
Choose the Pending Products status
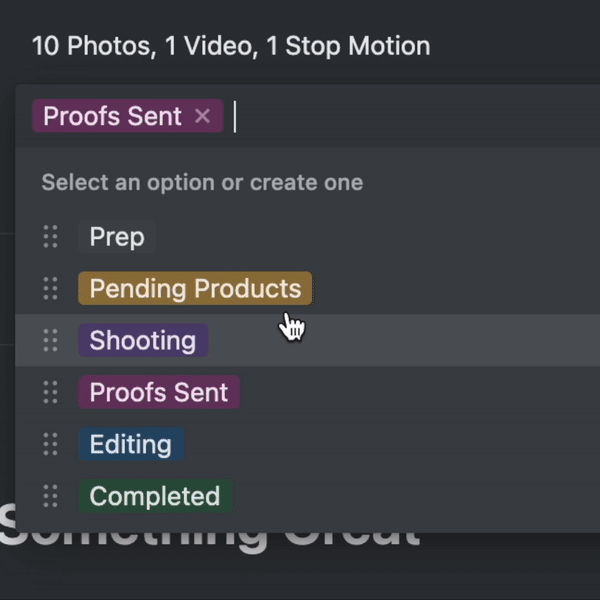(195, 289)
